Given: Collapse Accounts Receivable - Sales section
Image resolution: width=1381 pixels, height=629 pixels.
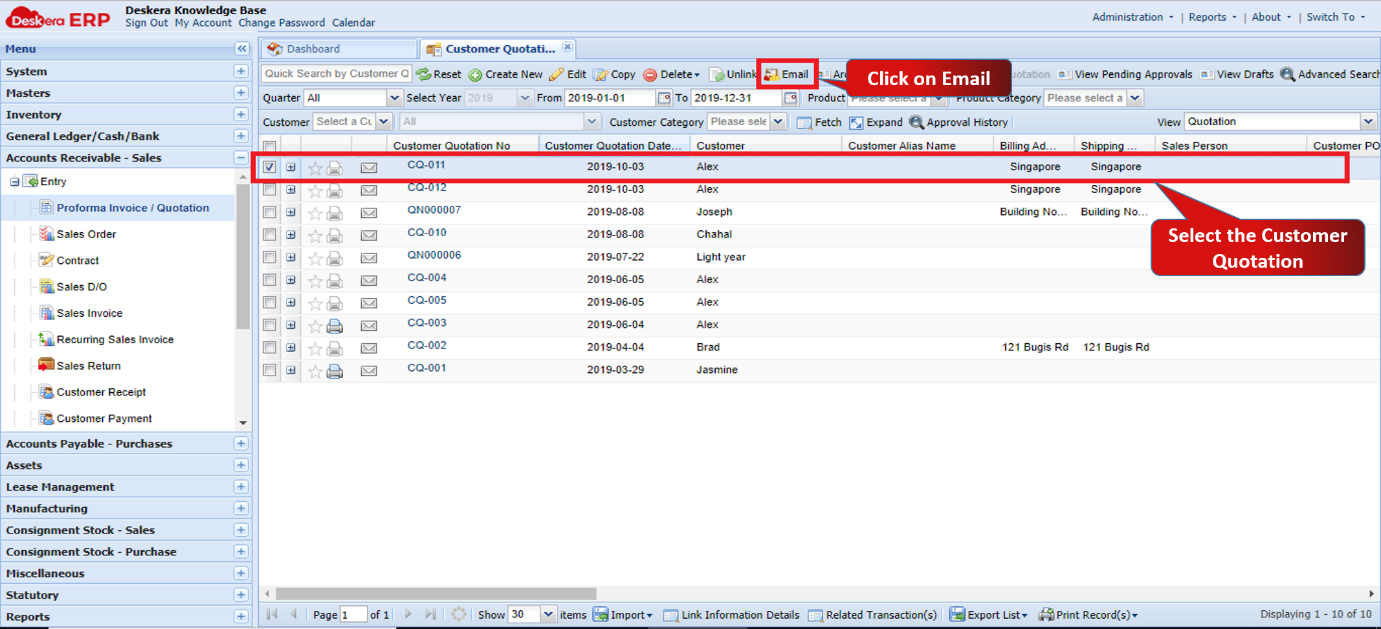Looking at the screenshot, I should click(241, 158).
